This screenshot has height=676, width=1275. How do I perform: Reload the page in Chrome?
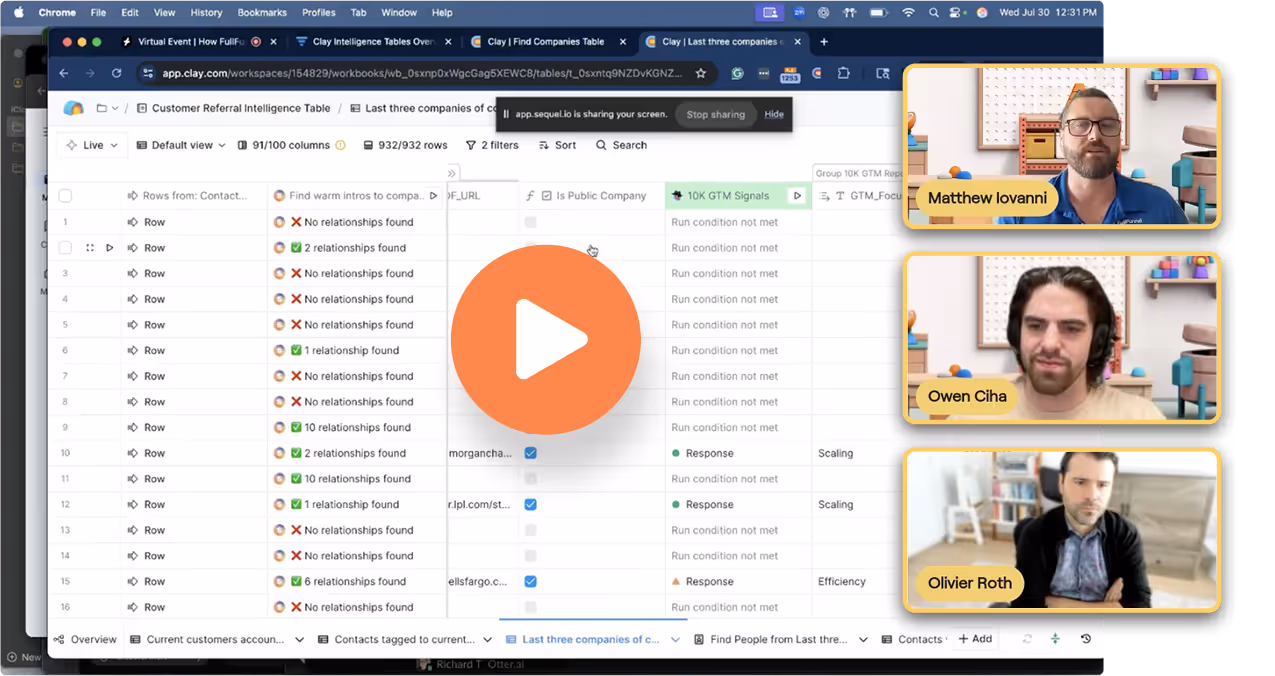[x=116, y=73]
